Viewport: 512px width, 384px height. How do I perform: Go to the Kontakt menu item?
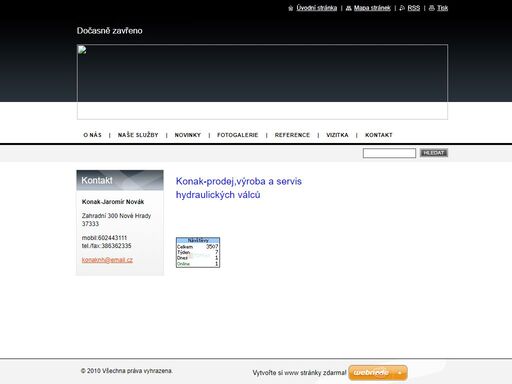(x=379, y=135)
